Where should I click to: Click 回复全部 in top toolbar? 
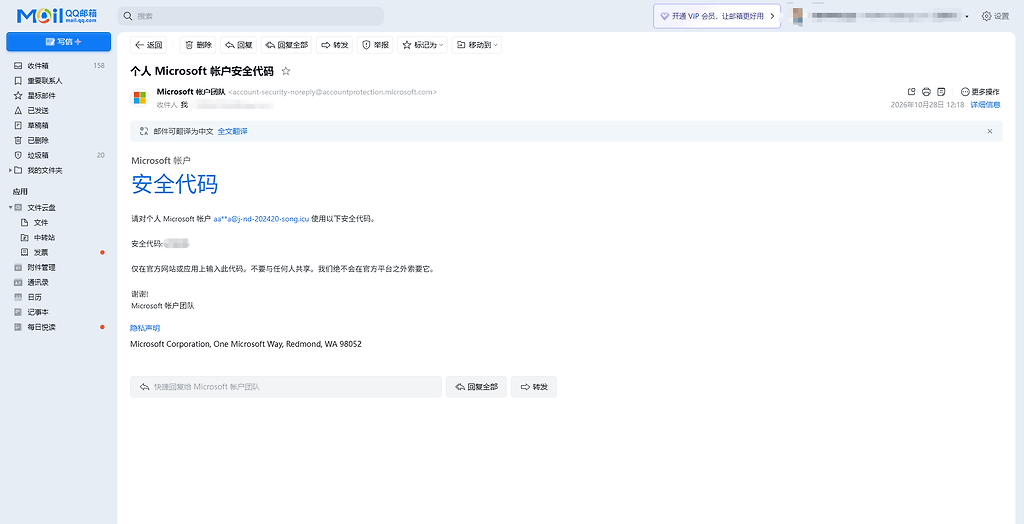[x=287, y=45]
